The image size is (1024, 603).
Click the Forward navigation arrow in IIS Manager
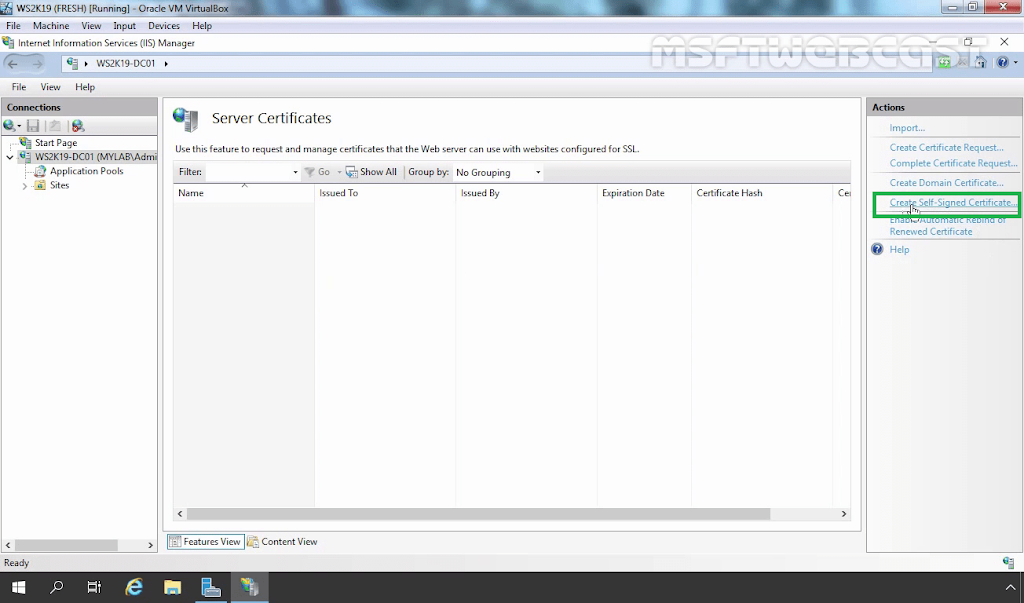[x=36, y=63]
